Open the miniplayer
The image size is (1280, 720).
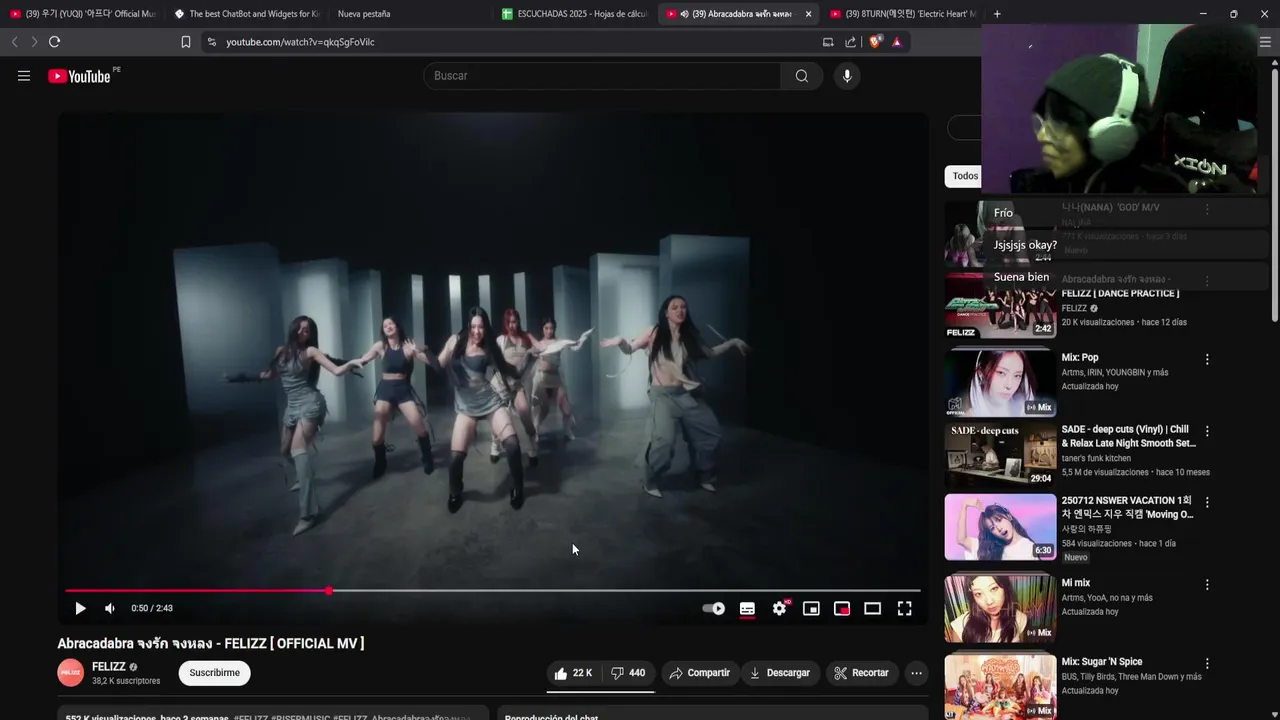[x=811, y=608]
